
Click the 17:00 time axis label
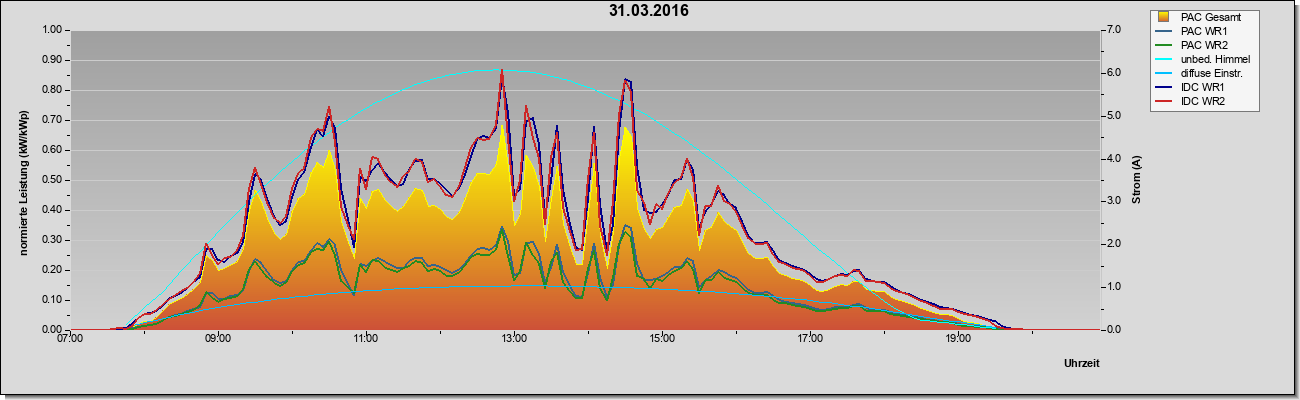point(810,340)
